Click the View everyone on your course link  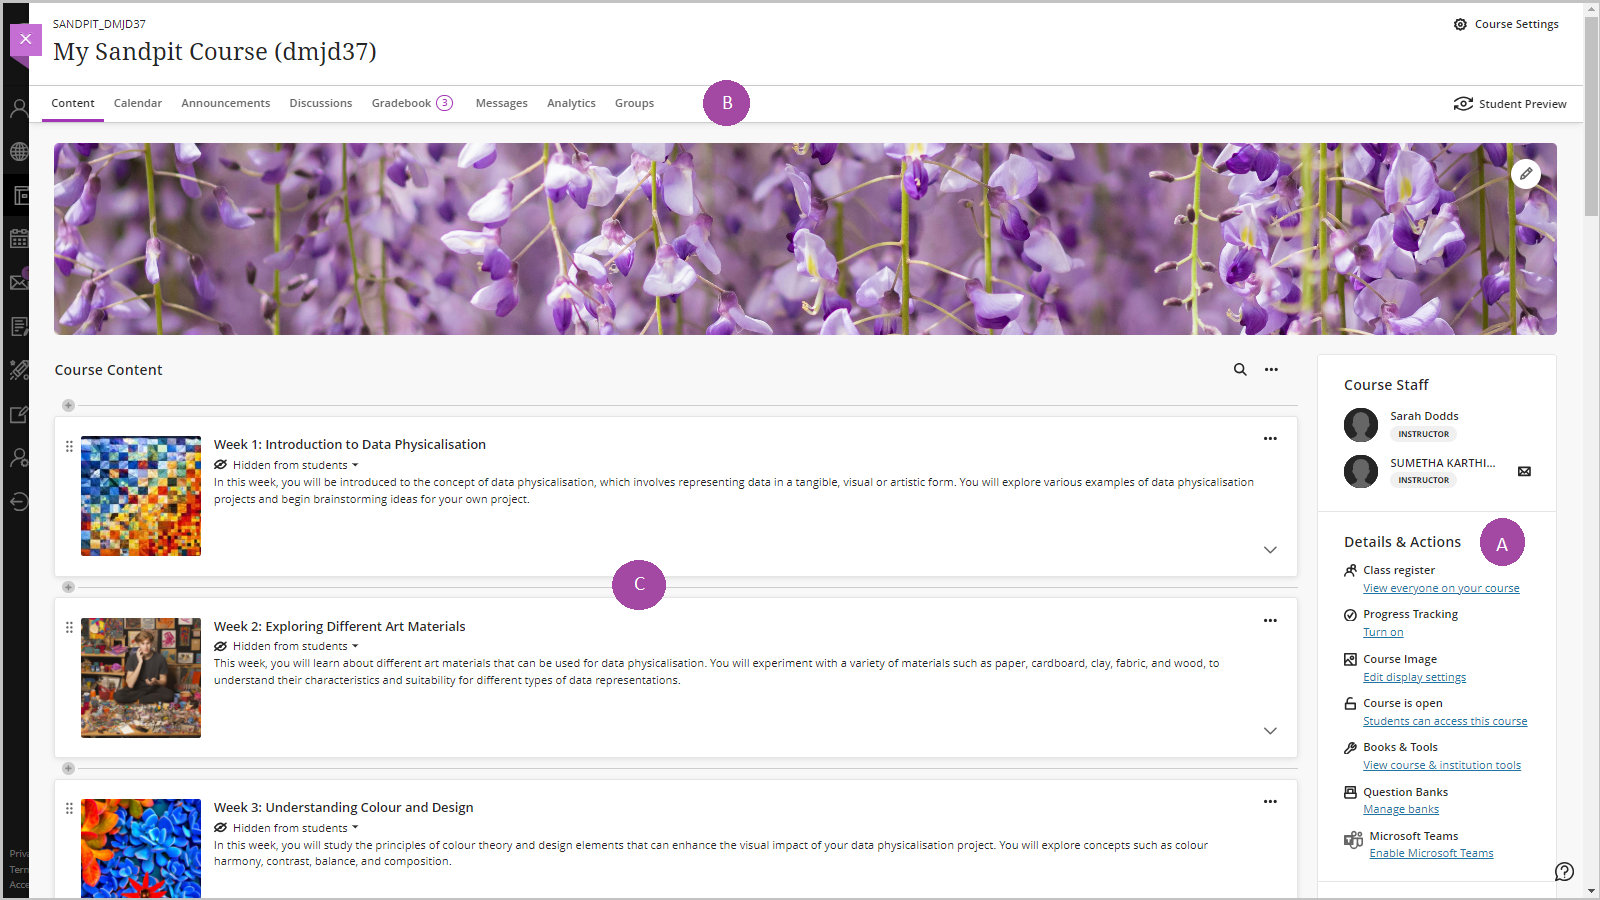(x=1441, y=587)
